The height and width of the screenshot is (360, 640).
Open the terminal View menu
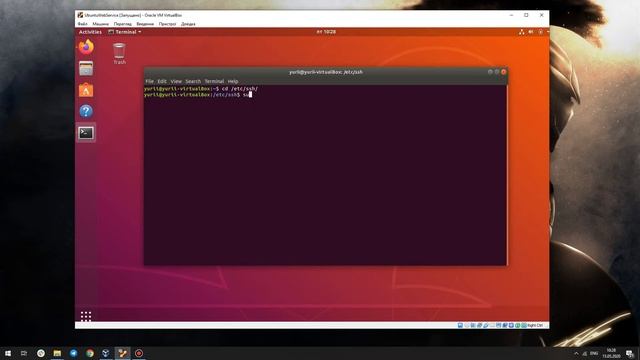[x=176, y=81]
